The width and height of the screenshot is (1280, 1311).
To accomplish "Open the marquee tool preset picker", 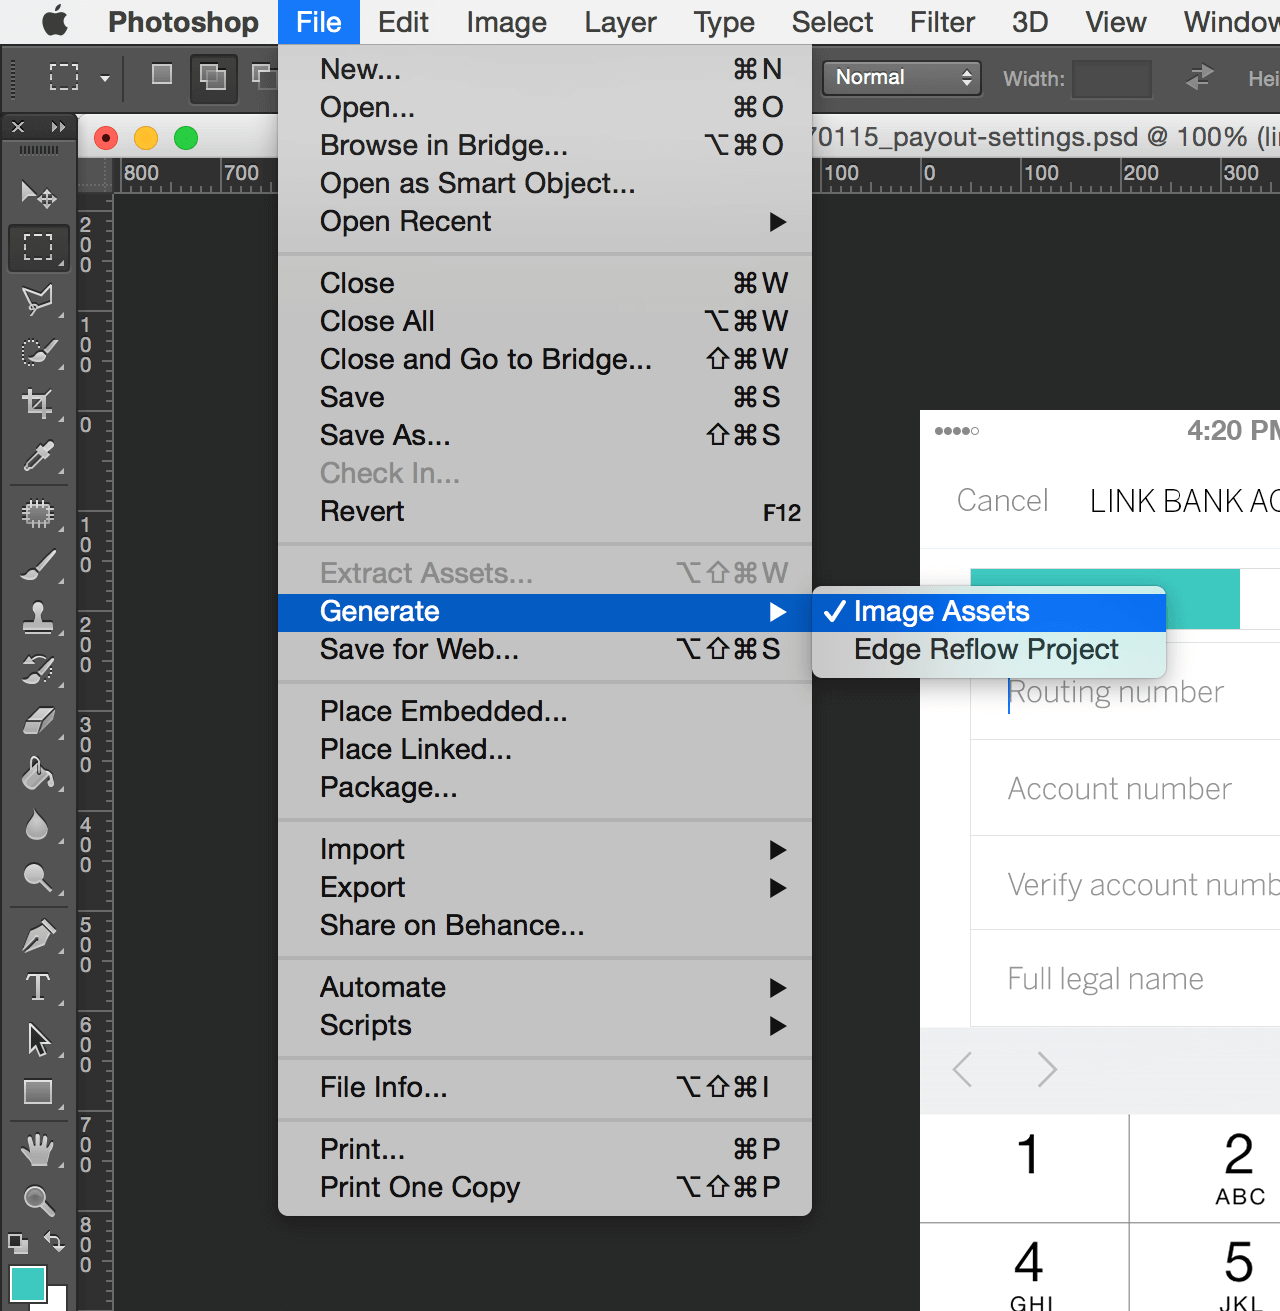I will point(104,78).
